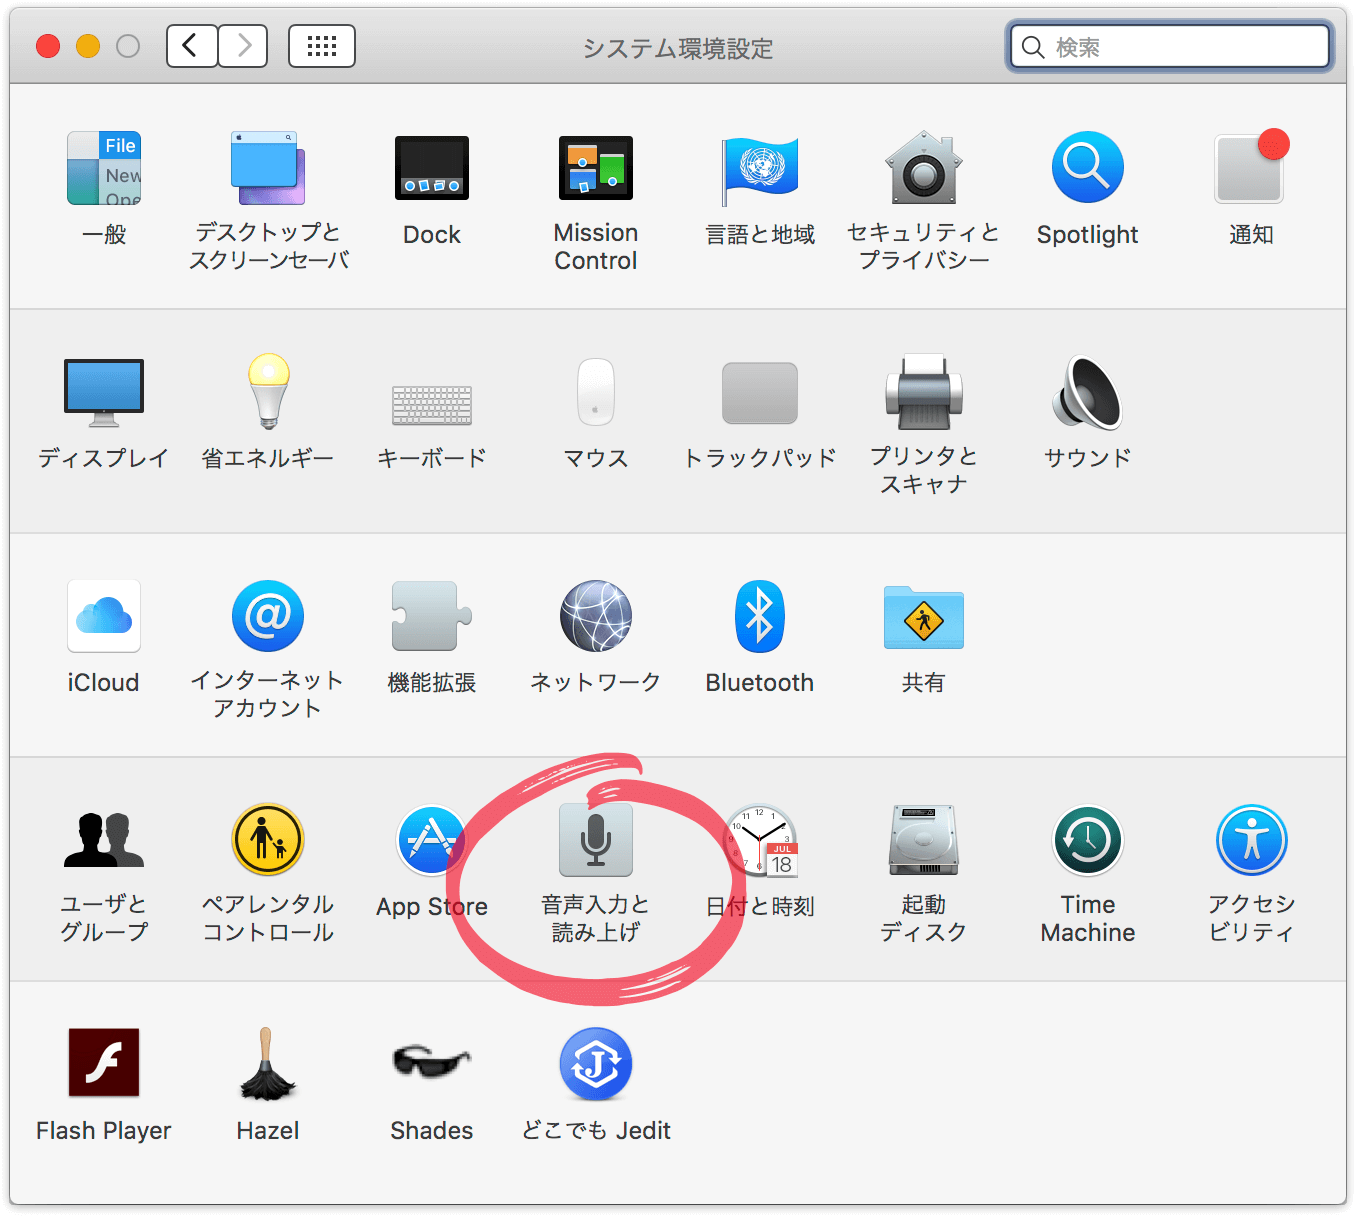The width and height of the screenshot is (1356, 1216).
Task: Open 共有 (Sharing) preferences
Action: tap(924, 618)
